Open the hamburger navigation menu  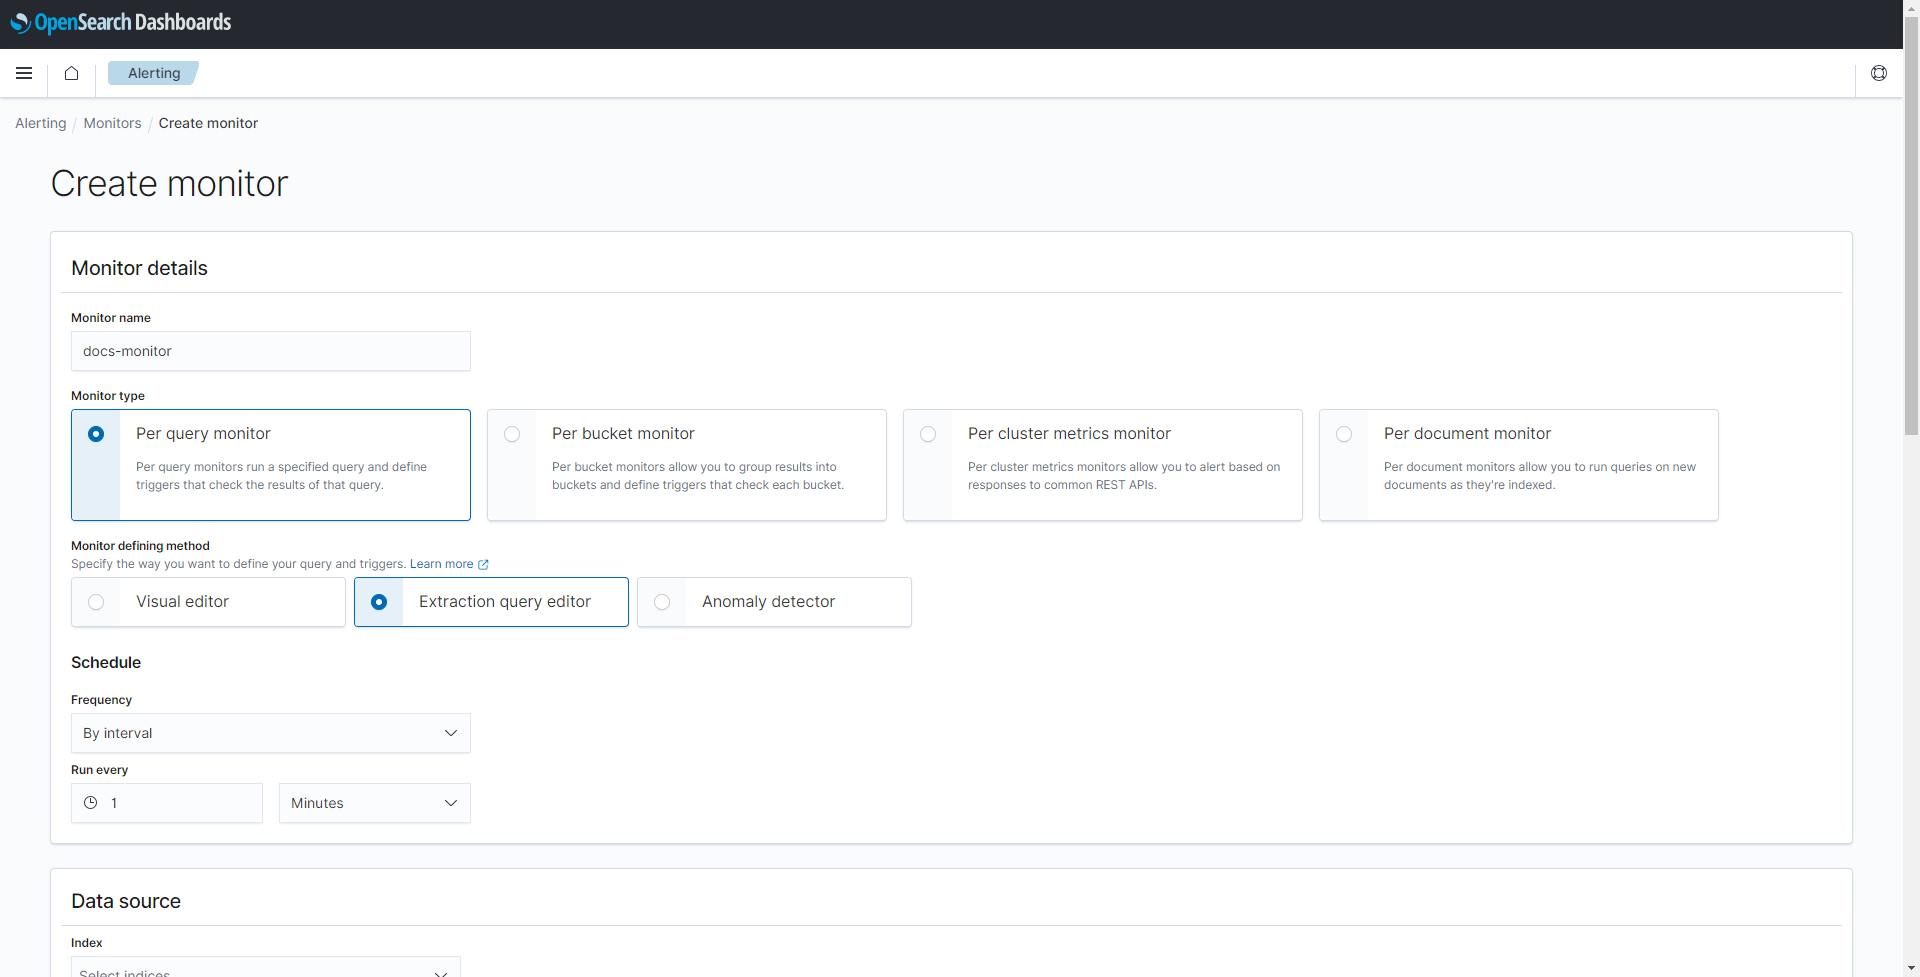(24, 73)
